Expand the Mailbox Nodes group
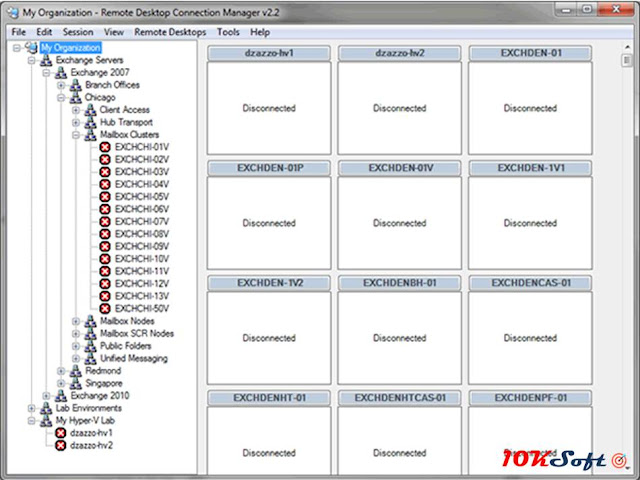Screen dimensions: 640x480 point(76,321)
